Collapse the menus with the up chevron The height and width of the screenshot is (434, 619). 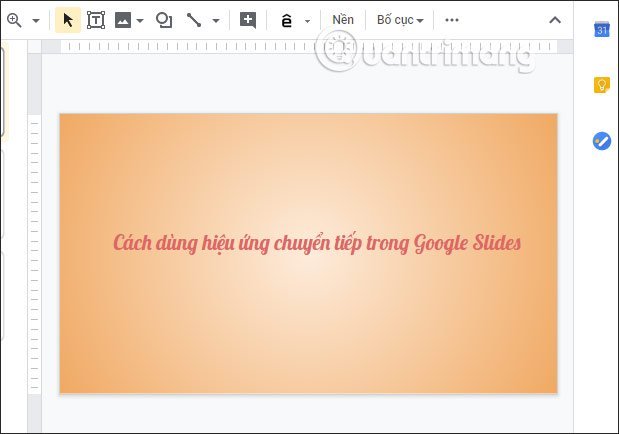[x=555, y=20]
